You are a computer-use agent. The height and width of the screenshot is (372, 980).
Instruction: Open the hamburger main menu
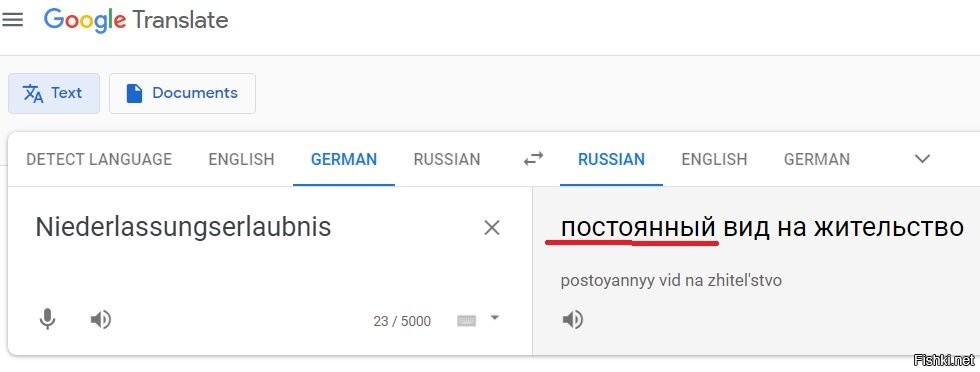pyautogui.click(x=12, y=20)
